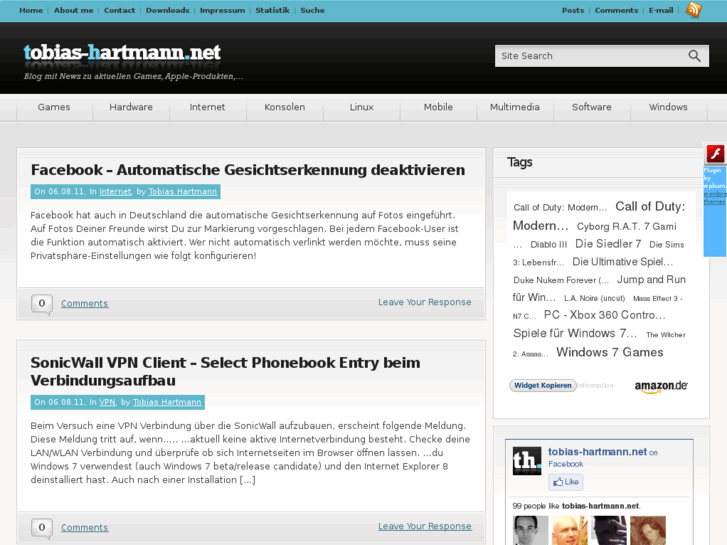727x545 pixels.
Task: Click the E-mail subscription link
Action: coord(661,10)
